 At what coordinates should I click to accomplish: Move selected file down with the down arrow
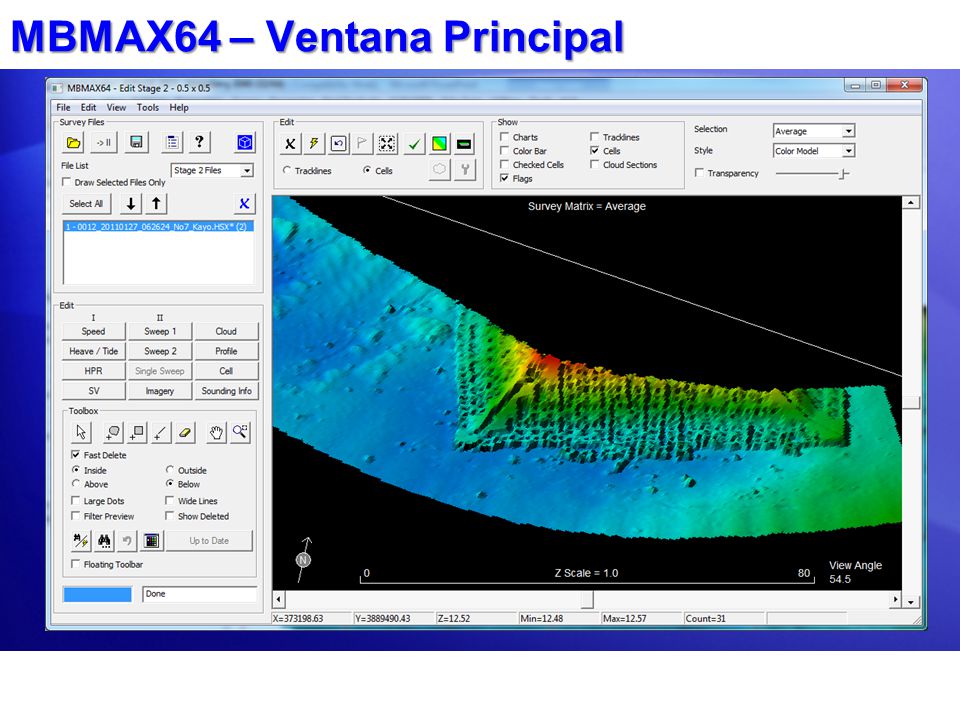[x=131, y=204]
